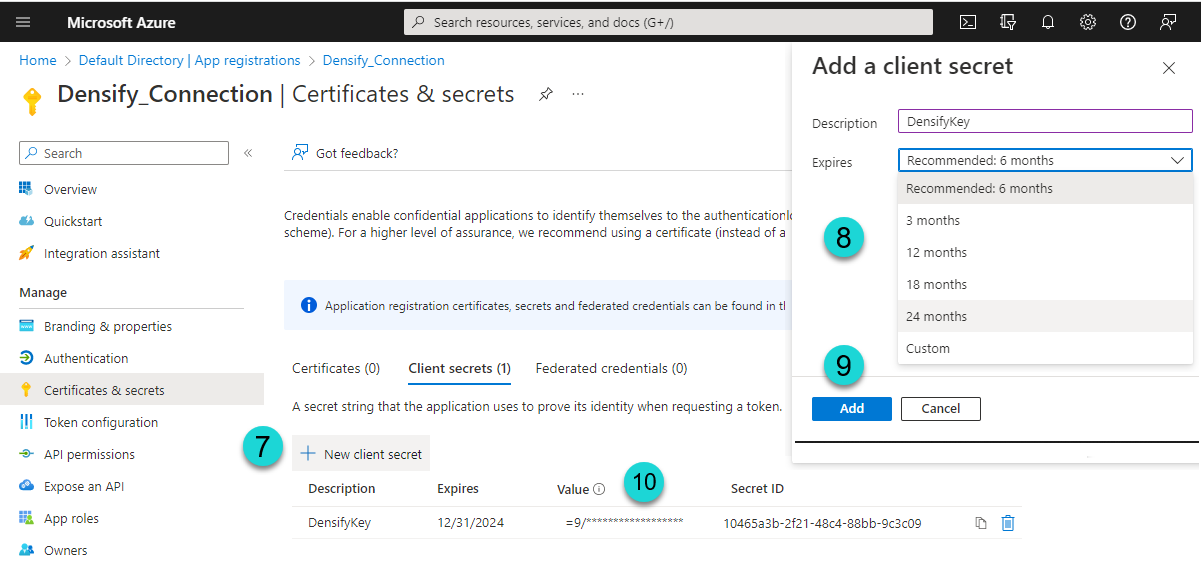Image resolution: width=1201 pixels, height=566 pixels.
Task: Click the Cancel button
Action: (x=941, y=408)
